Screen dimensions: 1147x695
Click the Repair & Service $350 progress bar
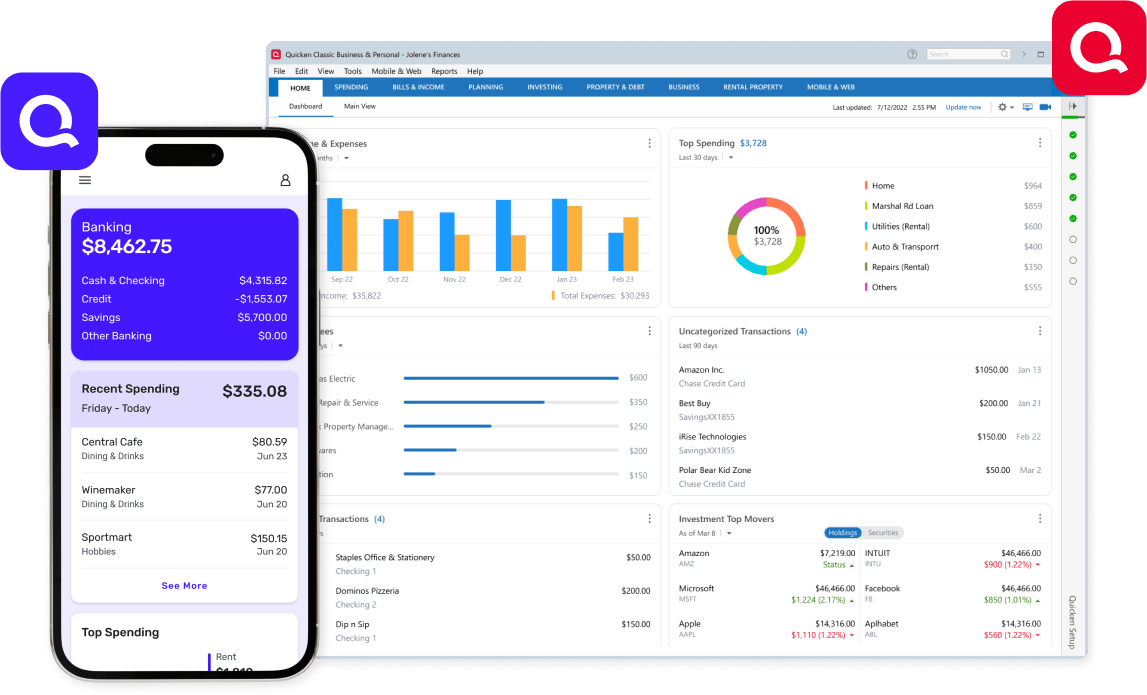[x=511, y=402]
